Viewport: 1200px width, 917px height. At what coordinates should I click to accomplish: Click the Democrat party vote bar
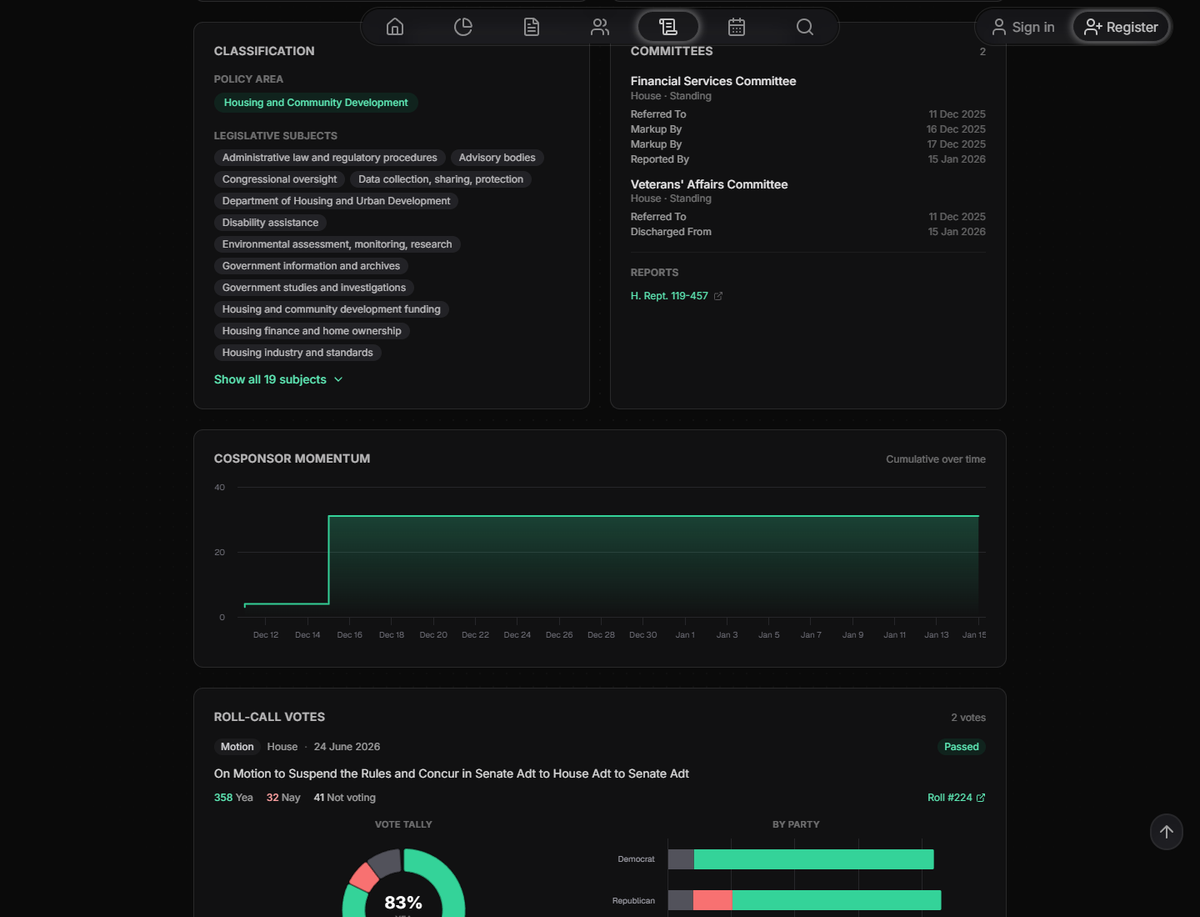pos(801,859)
